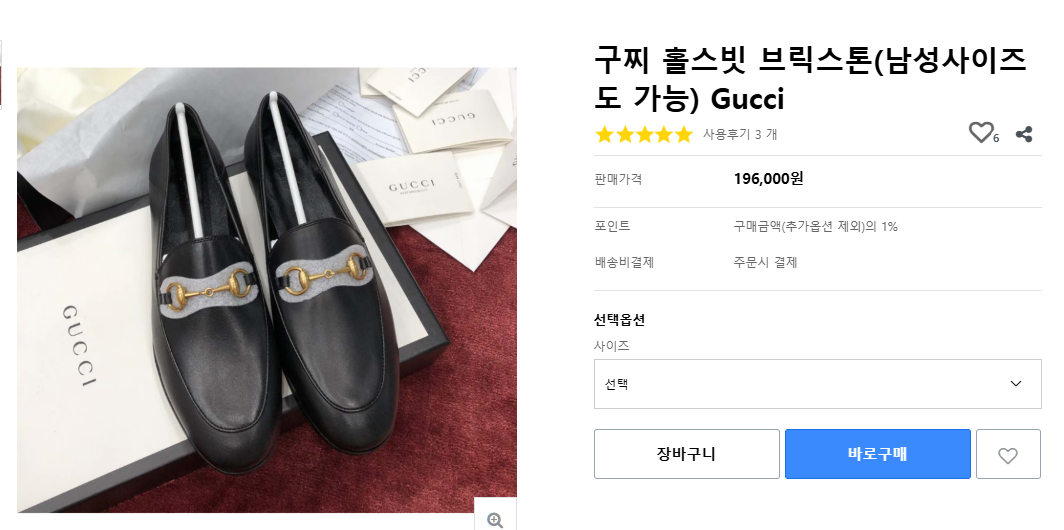Expand the size dropdown chevron arrow

1016,384
